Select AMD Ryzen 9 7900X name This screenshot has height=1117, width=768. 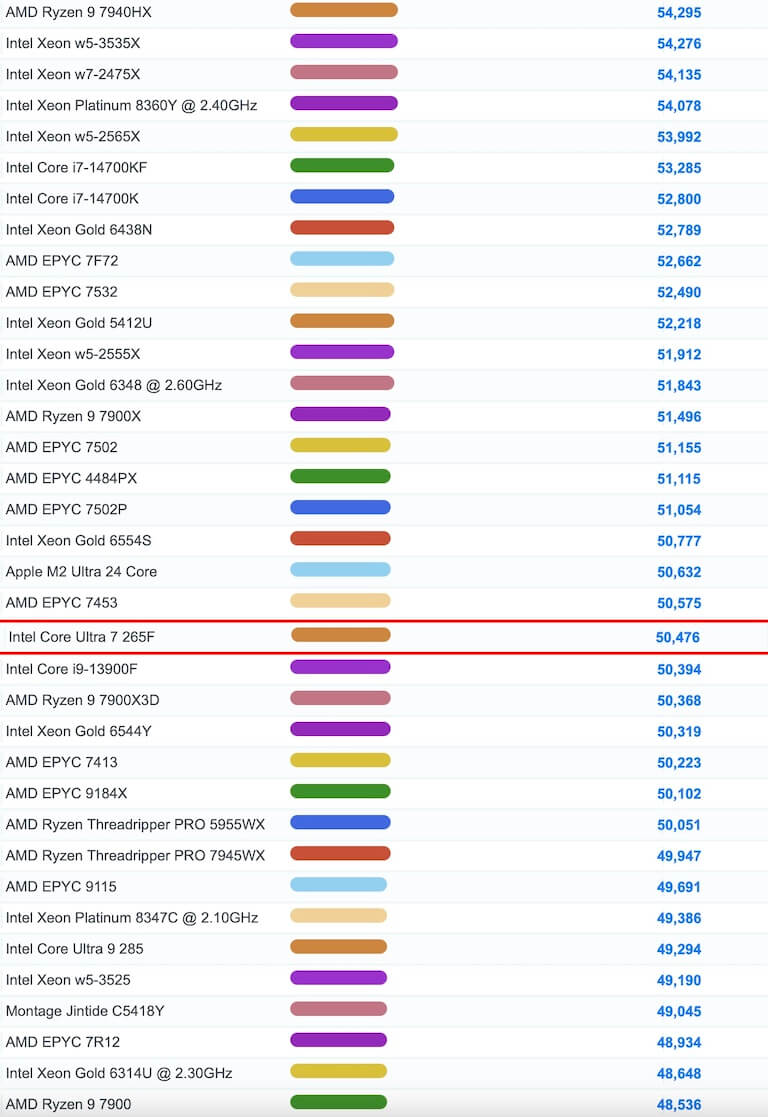[x=73, y=416]
